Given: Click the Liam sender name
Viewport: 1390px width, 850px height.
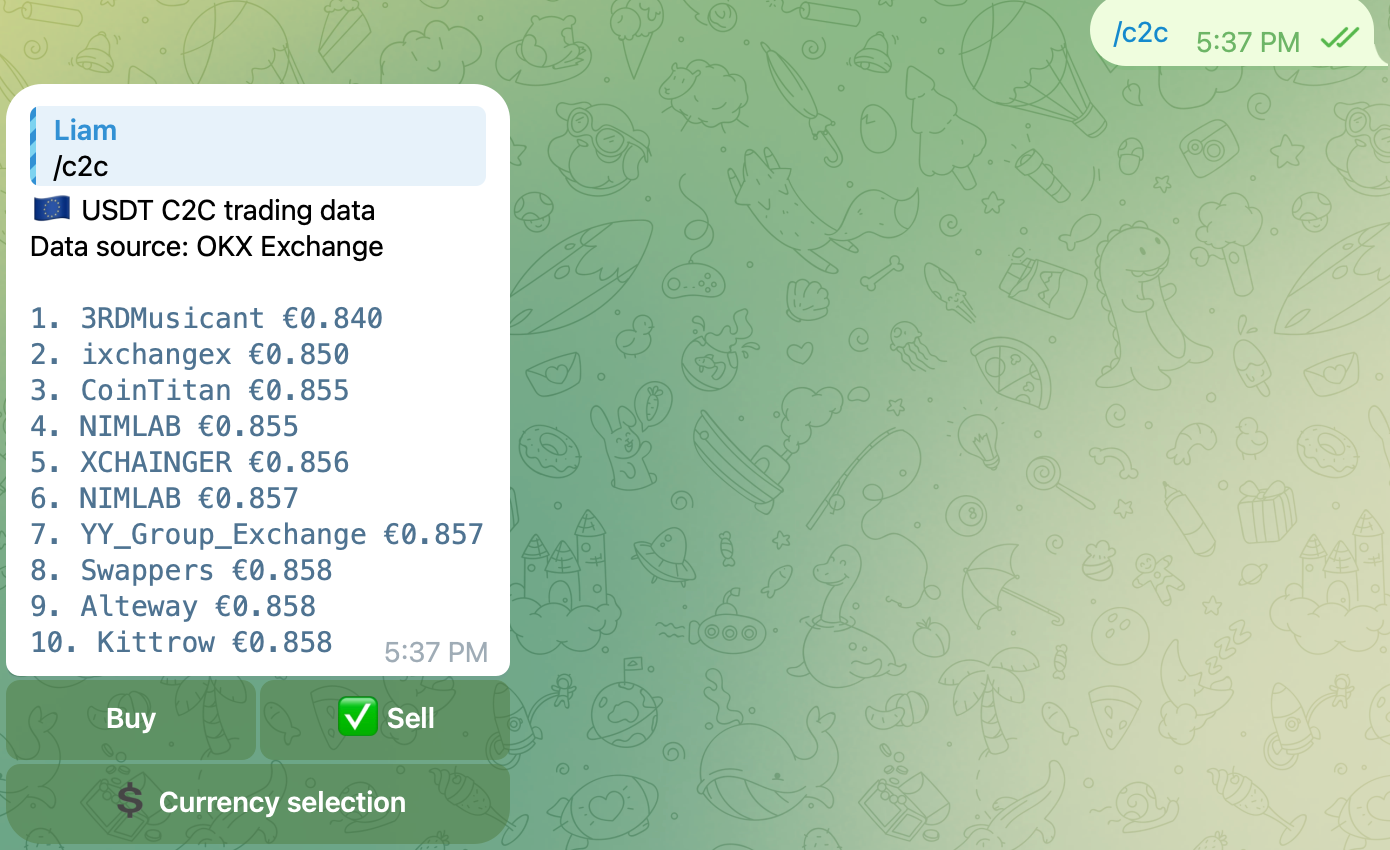Looking at the screenshot, I should [x=85, y=130].
